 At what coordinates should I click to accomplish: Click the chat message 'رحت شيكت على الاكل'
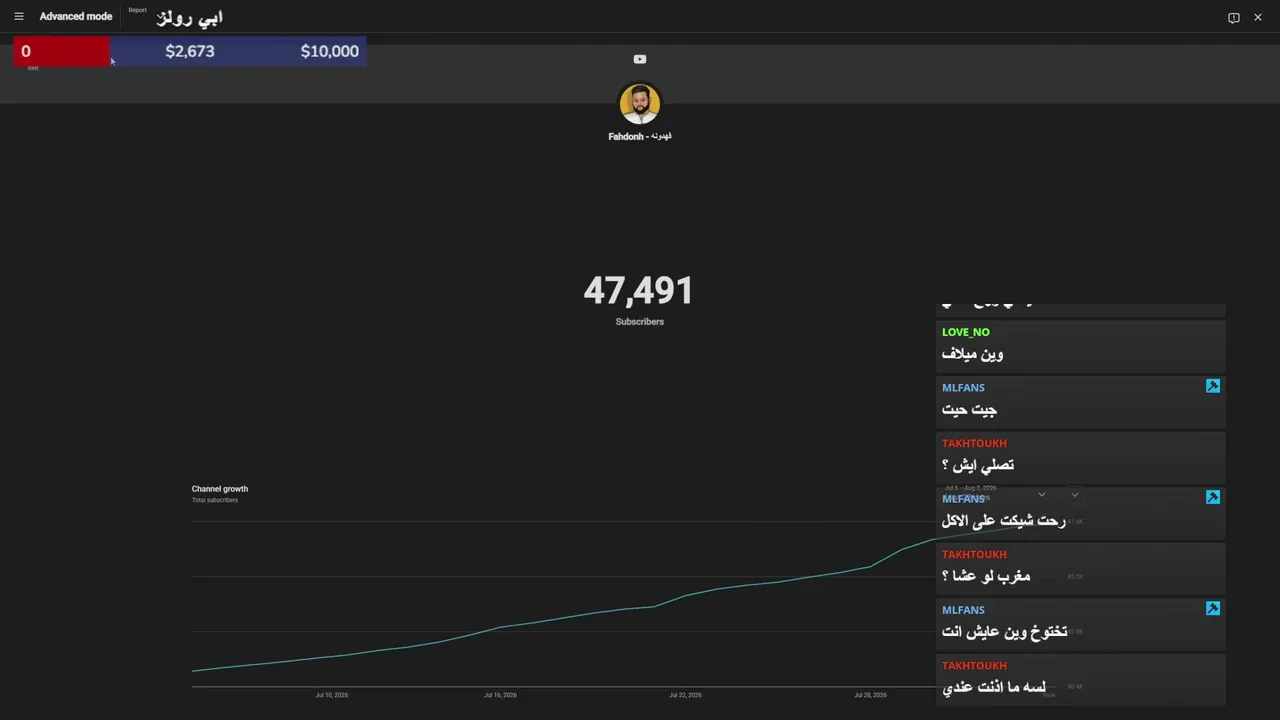click(1004, 521)
